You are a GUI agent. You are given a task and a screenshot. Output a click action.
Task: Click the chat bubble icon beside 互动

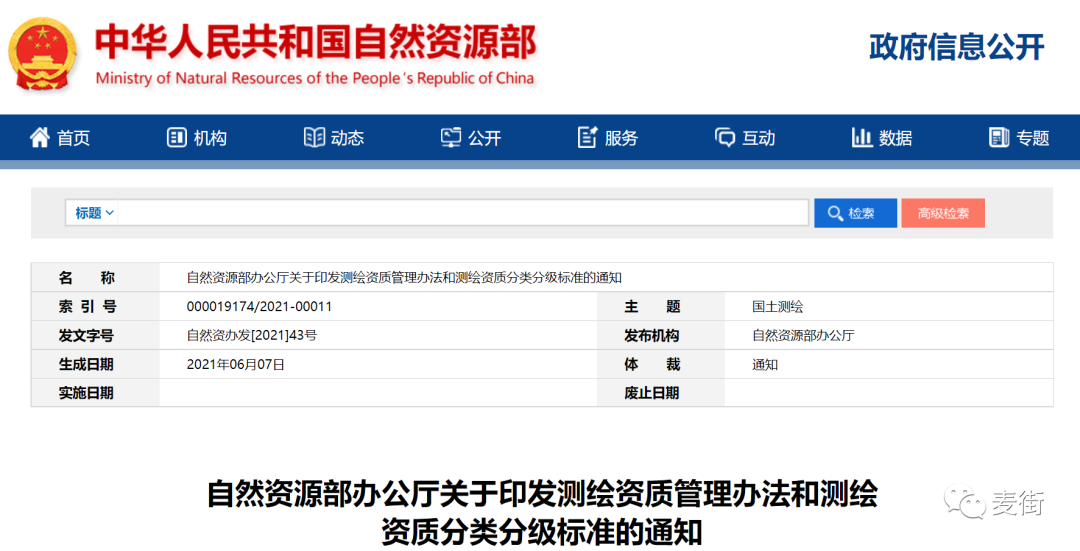coord(725,138)
